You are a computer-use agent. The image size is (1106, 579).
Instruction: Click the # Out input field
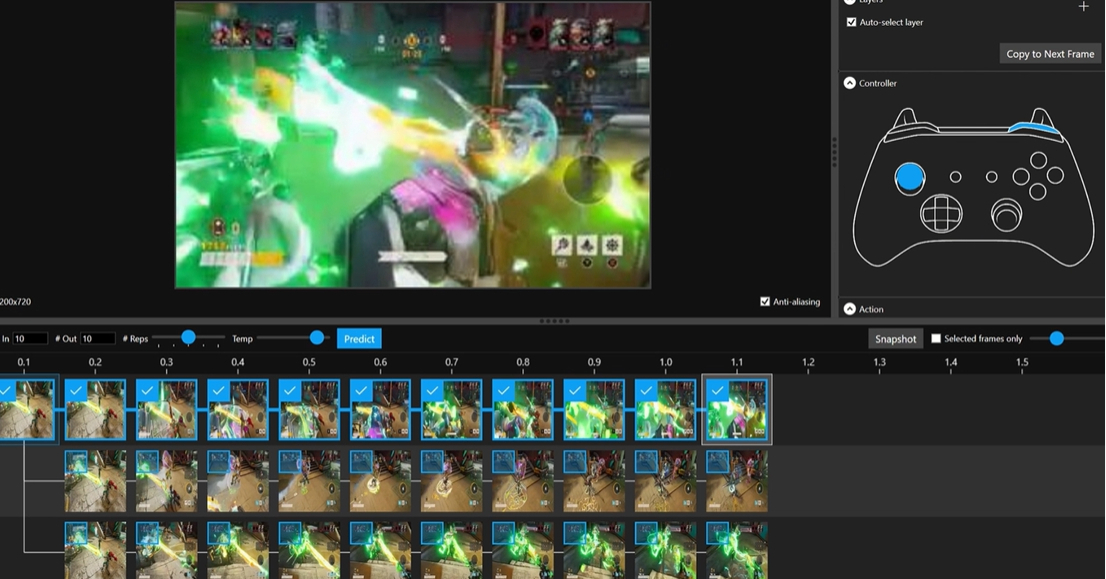click(x=97, y=339)
